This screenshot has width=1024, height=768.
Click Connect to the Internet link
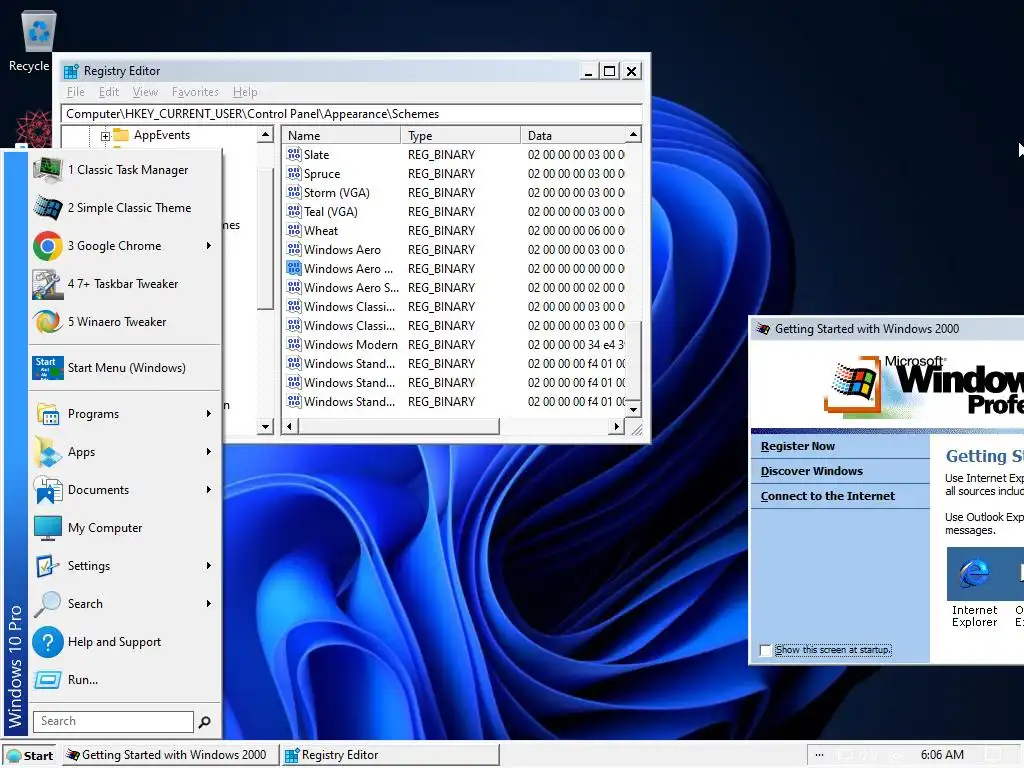click(x=827, y=496)
